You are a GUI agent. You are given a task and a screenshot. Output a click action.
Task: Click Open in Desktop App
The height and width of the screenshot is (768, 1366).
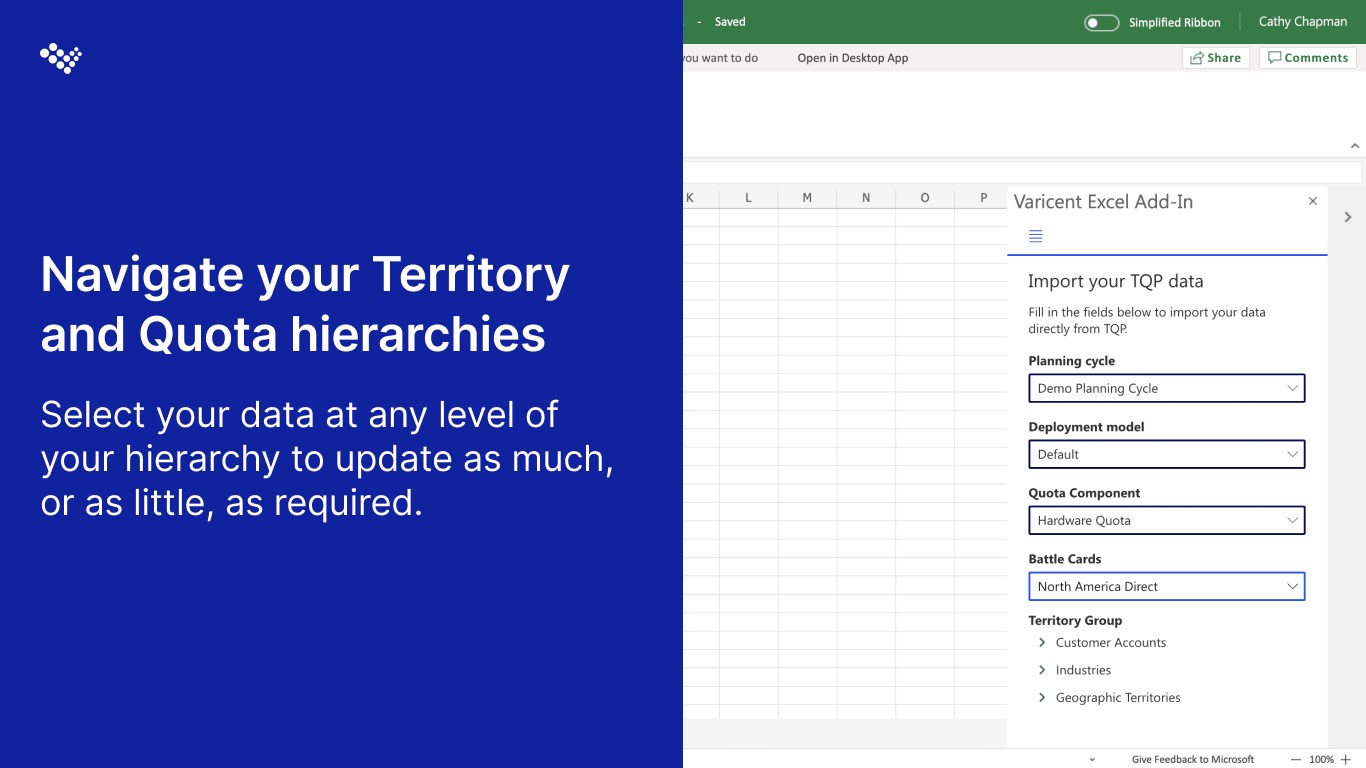pyautogui.click(x=853, y=58)
